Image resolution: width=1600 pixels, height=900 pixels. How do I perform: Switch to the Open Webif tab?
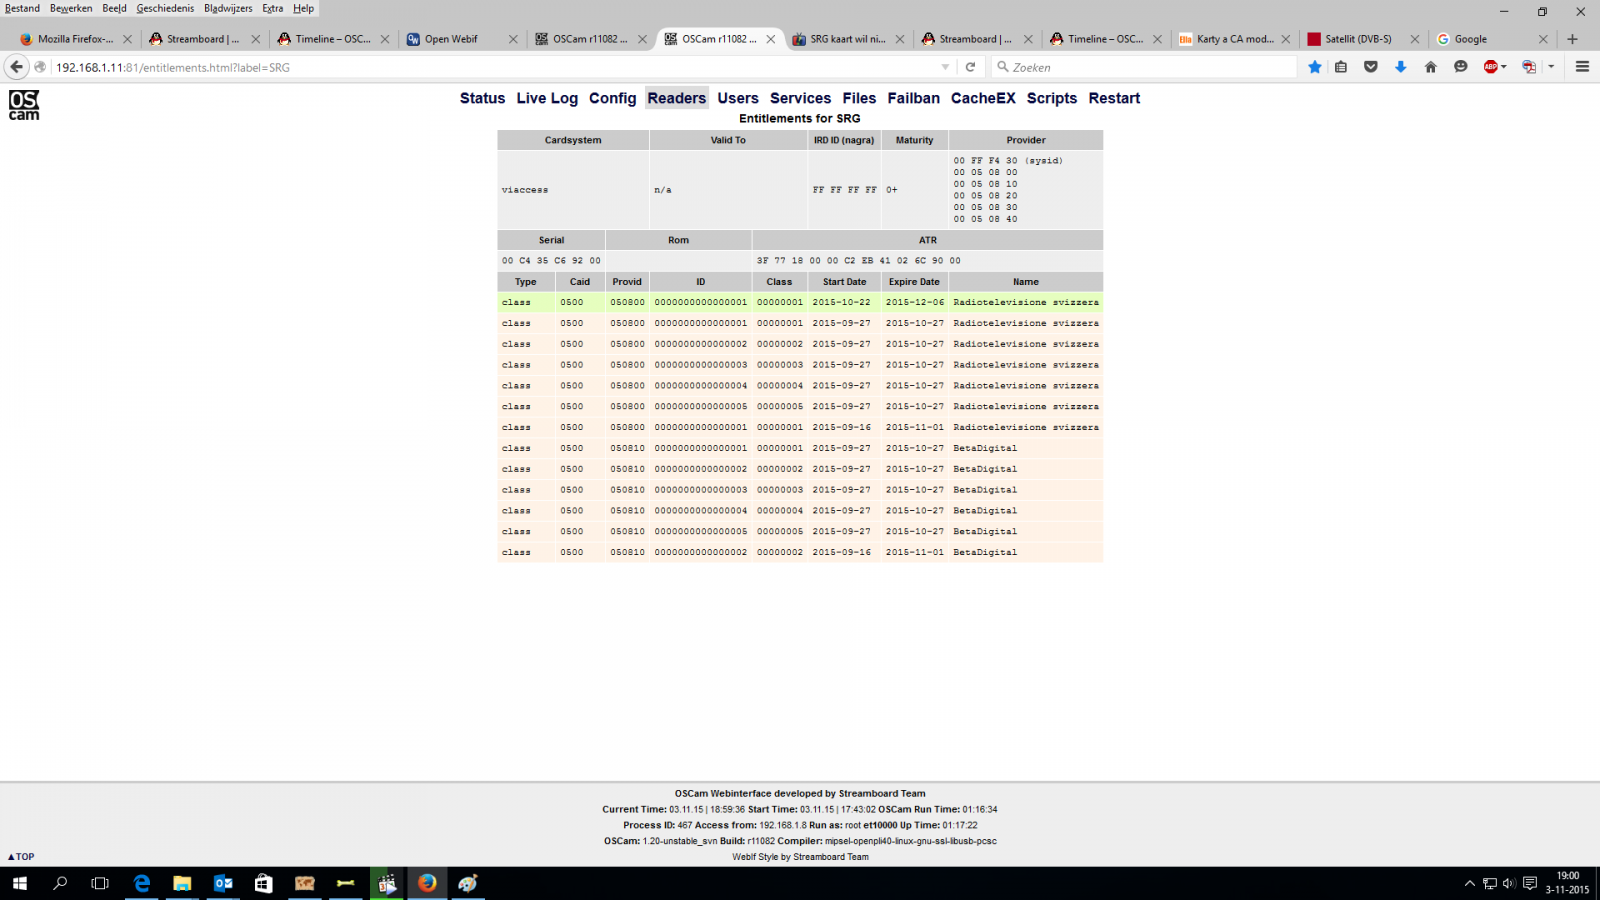451,39
